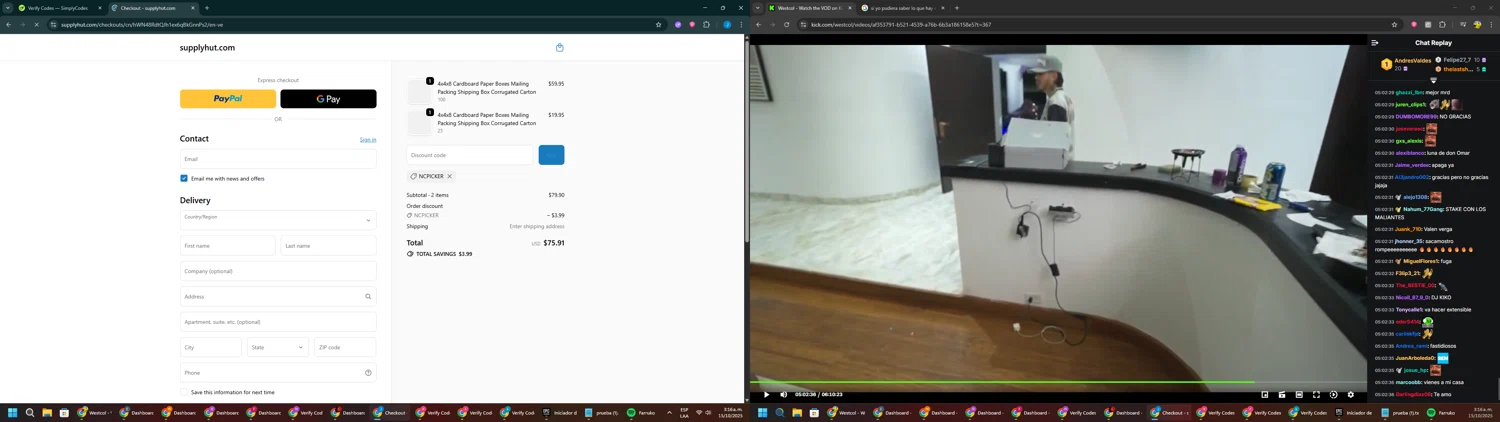Screen dimensions: 1500x422
Task: Pay with the PayPal express button
Action: tap(228, 99)
